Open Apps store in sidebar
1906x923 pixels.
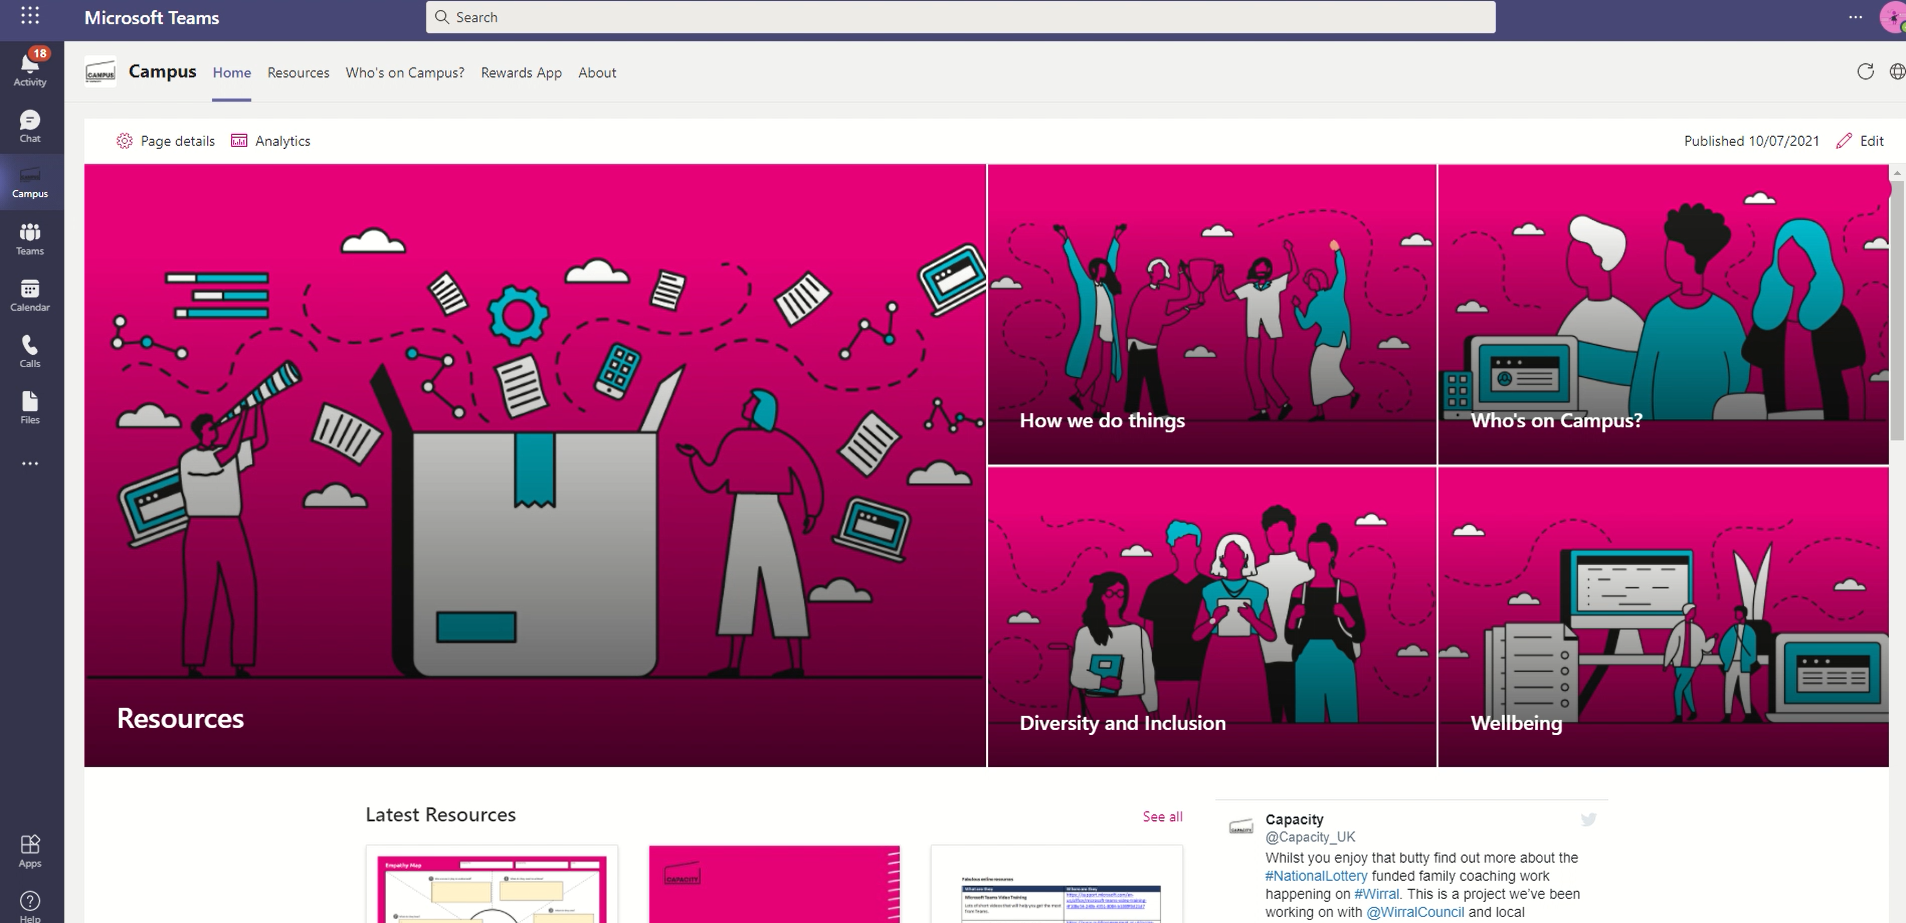click(x=30, y=851)
